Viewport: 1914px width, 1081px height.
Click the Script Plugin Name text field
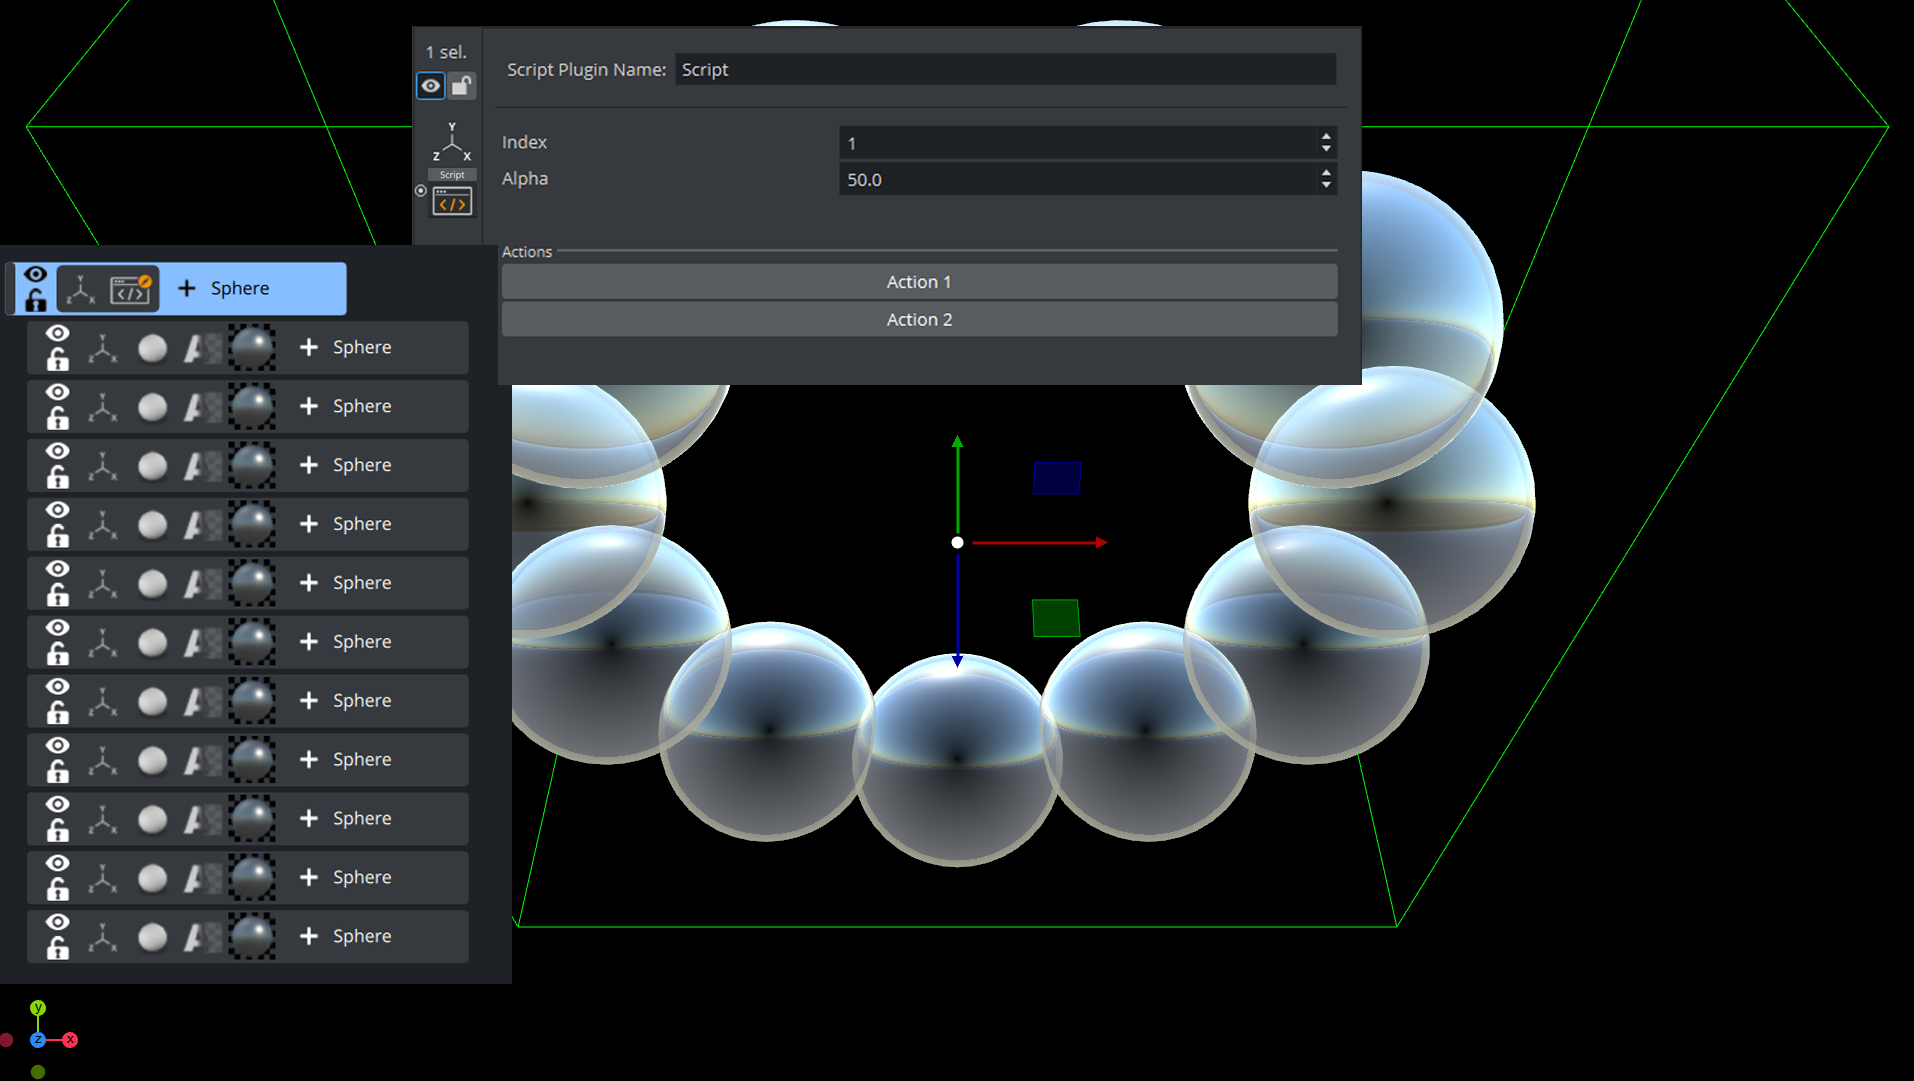tap(1004, 70)
